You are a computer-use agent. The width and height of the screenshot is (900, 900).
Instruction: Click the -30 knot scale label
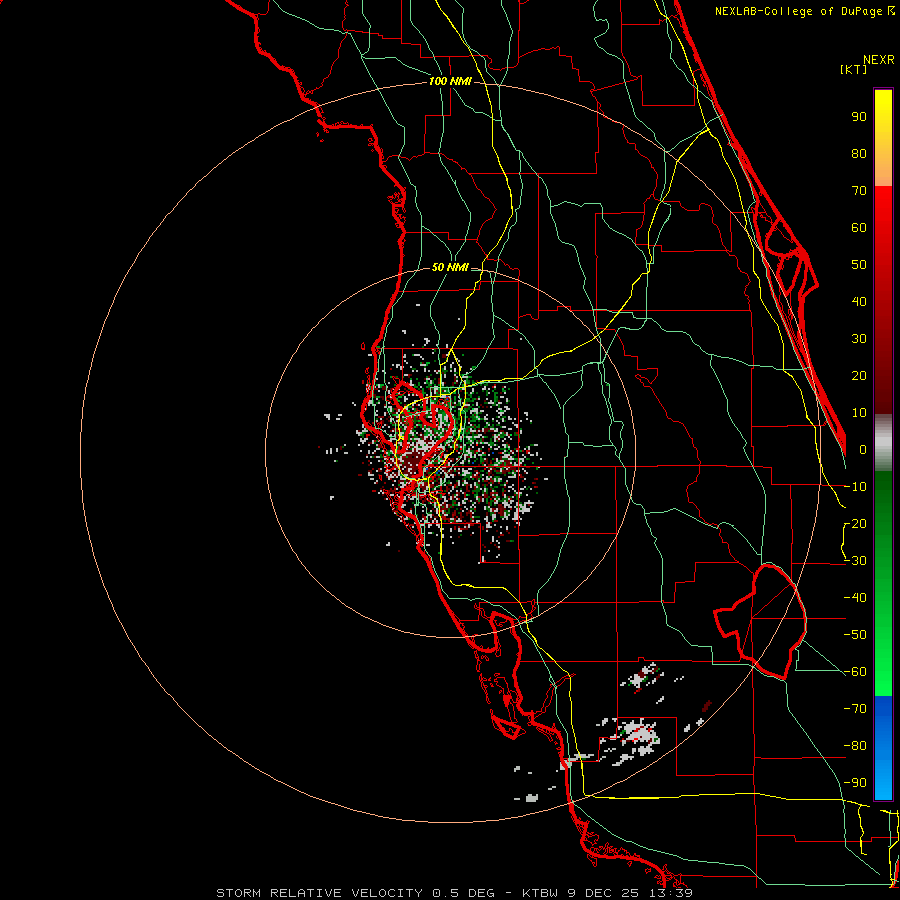click(x=855, y=561)
